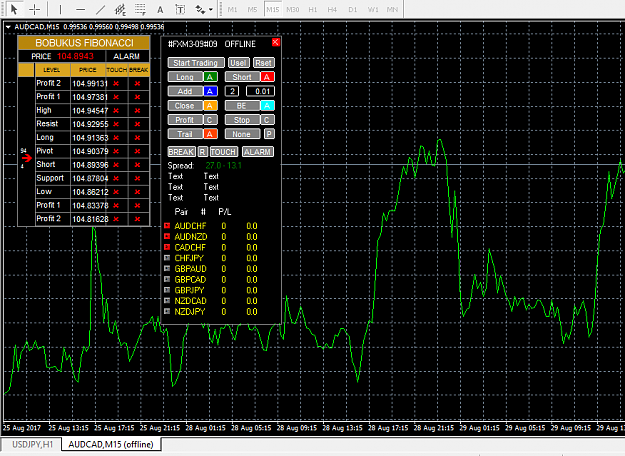Image resolution: width=625 pixels, height=456 pixels.
Task: Toggle the red marker beside CADCHF
Action: (x=167, y=247)
